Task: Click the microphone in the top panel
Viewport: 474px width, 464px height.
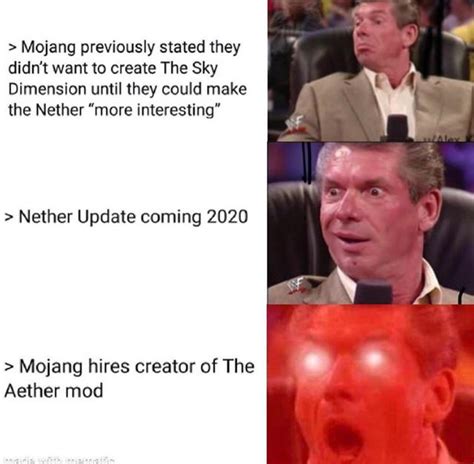Action: [x=398, y=127]
